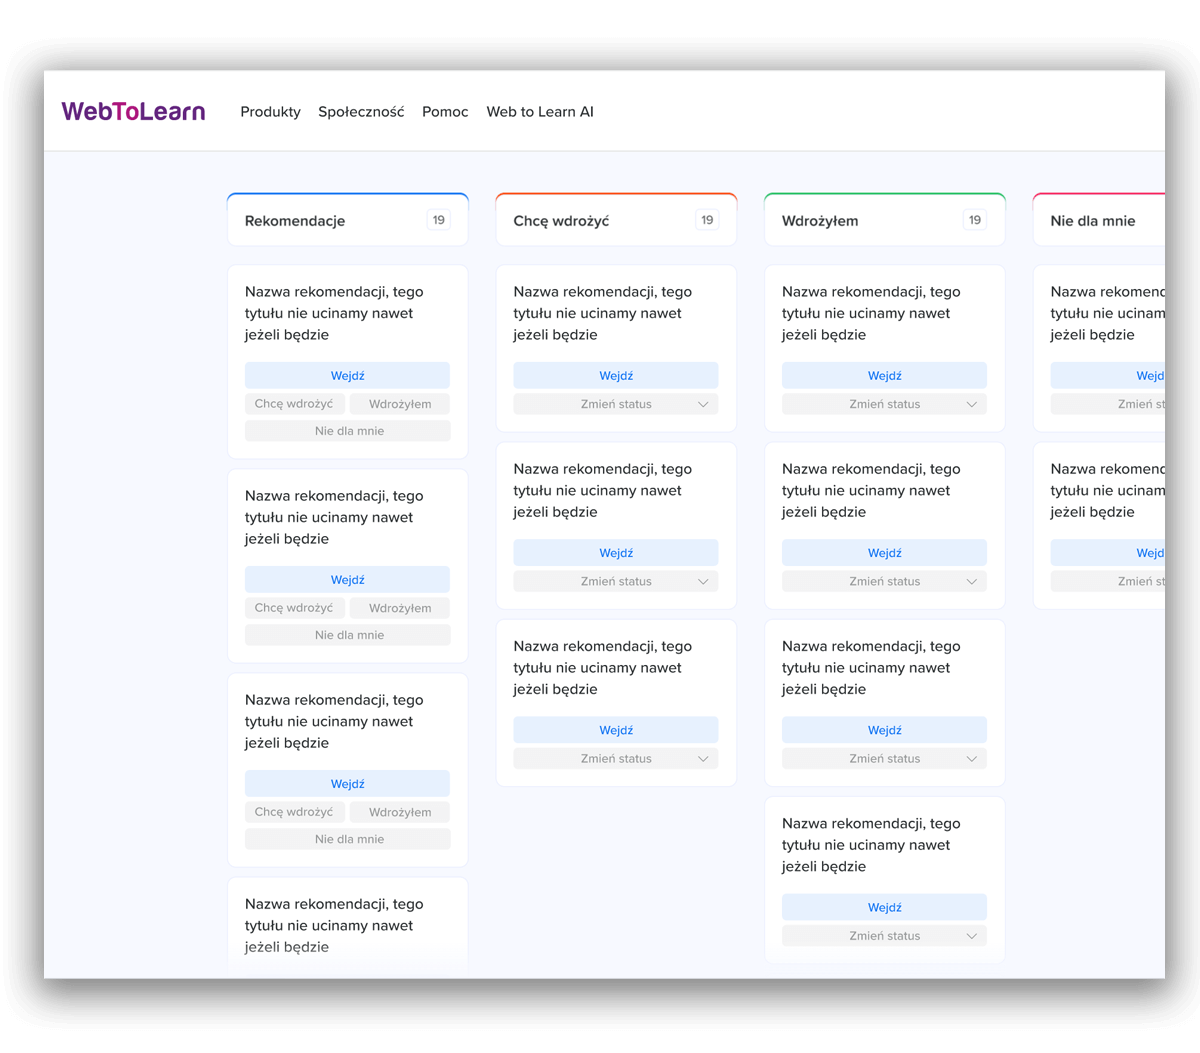Click the count badge in Wdrożyłem header

pos(974,220)
